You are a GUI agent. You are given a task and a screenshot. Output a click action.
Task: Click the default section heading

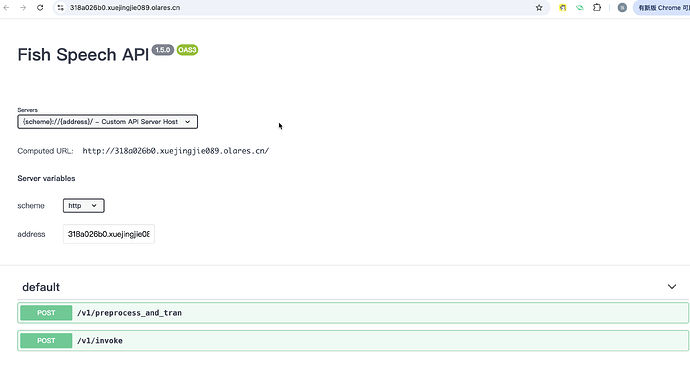tap(41, 287)
